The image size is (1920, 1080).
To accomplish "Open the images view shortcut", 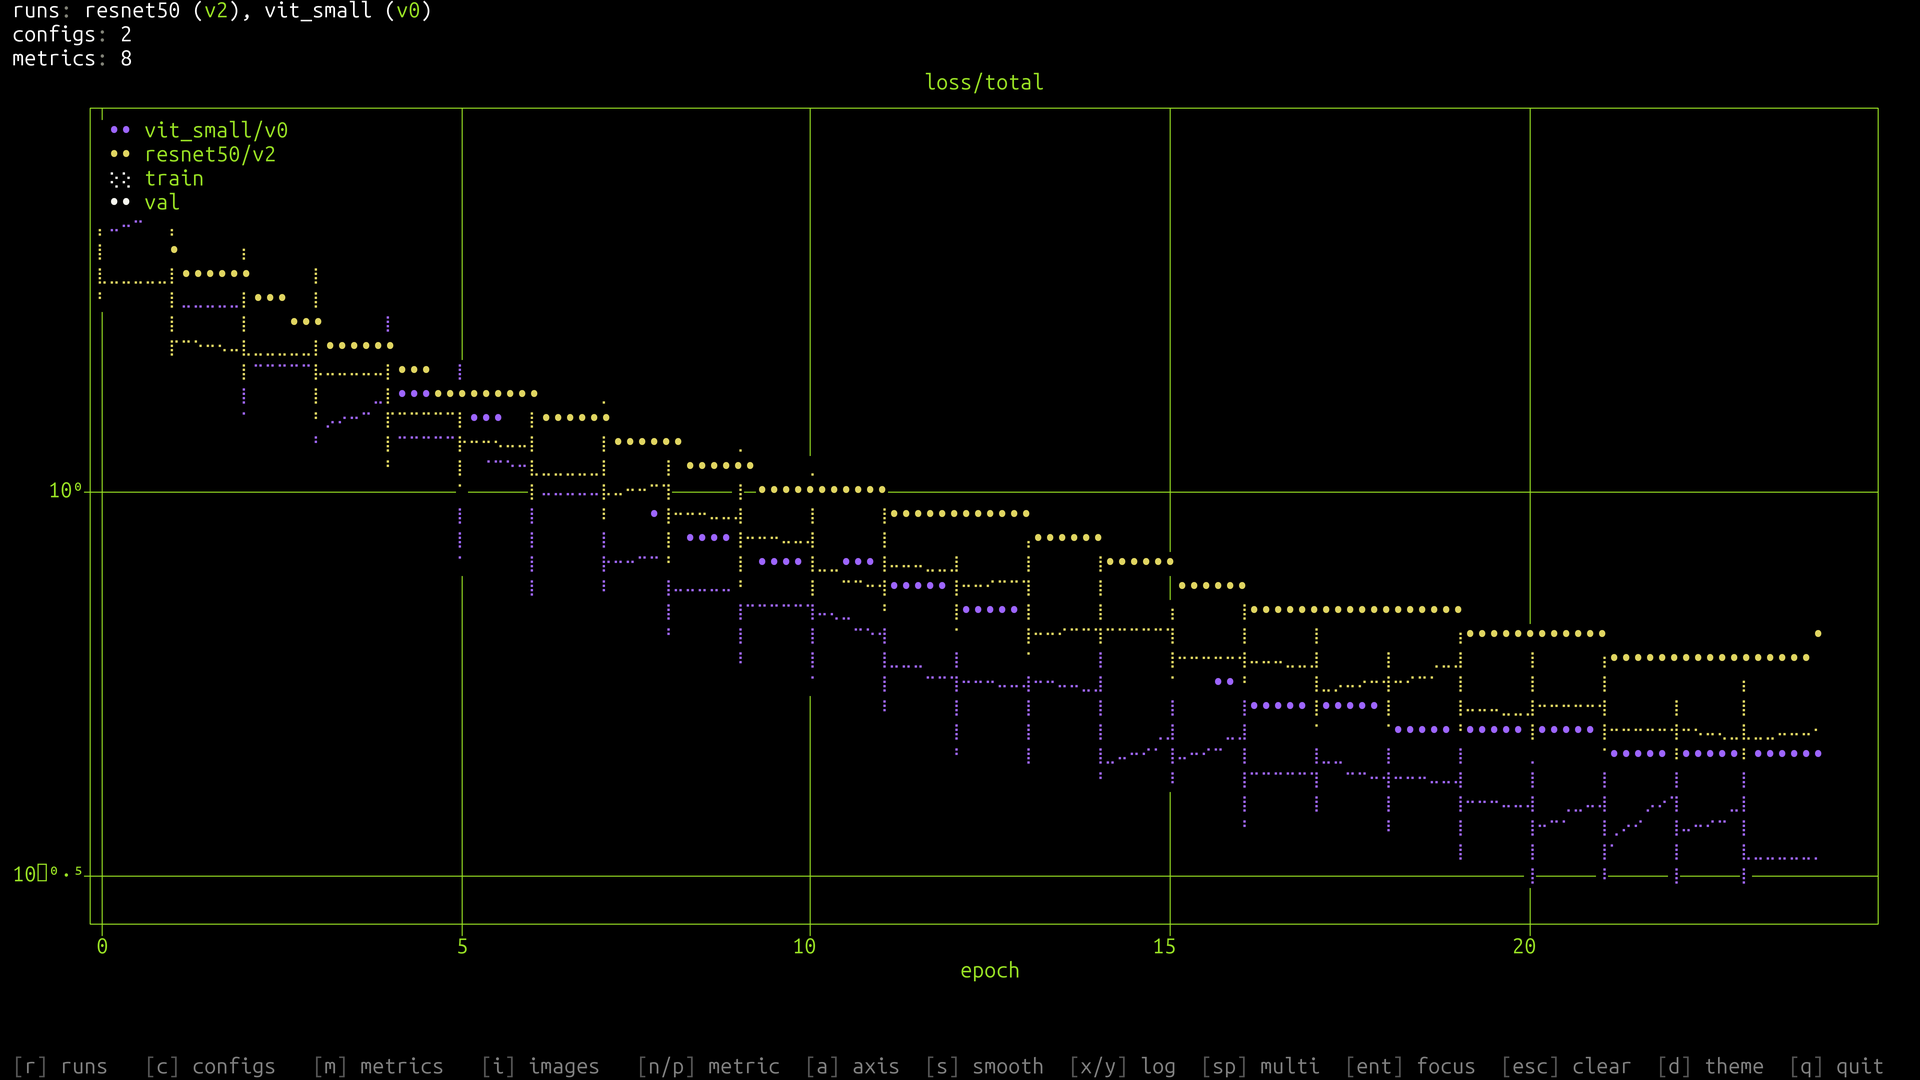I will pos(540,1066).
